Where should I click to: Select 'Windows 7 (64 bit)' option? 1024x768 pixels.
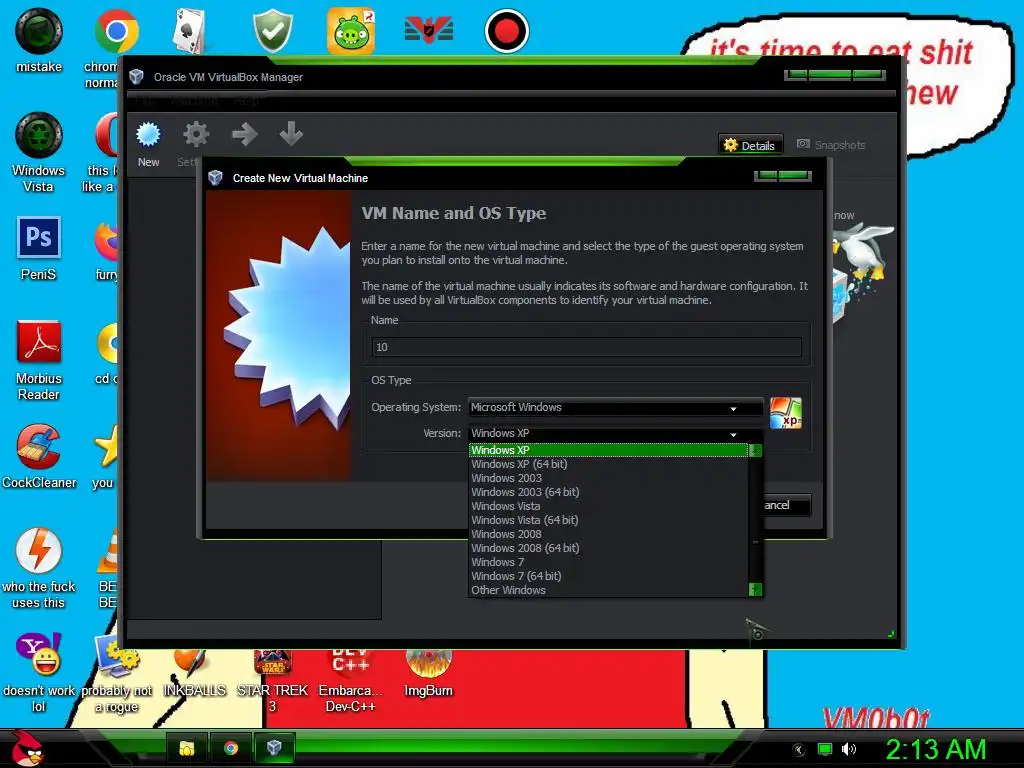[x=608, y=577]
